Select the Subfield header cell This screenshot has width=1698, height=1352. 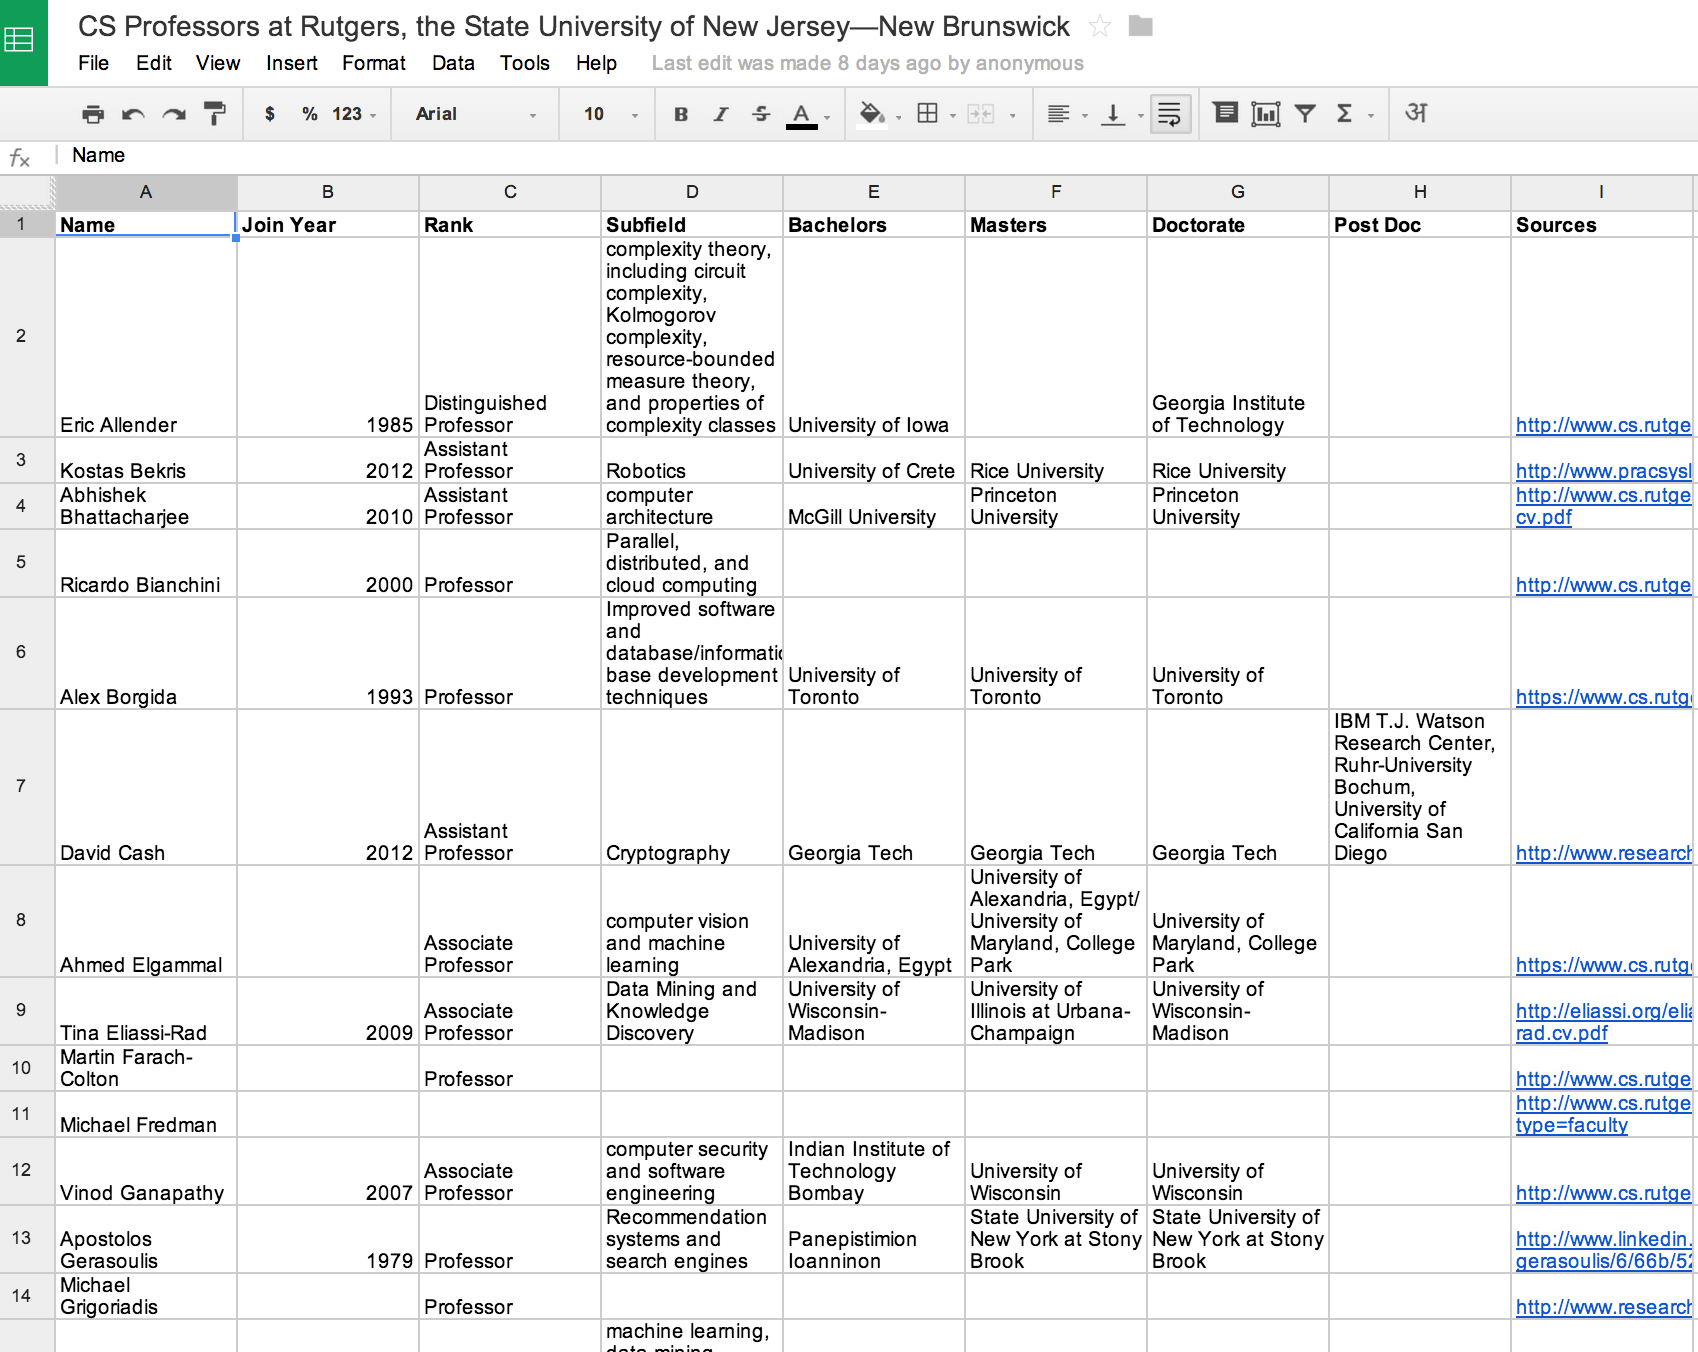[x=692, y=224]
